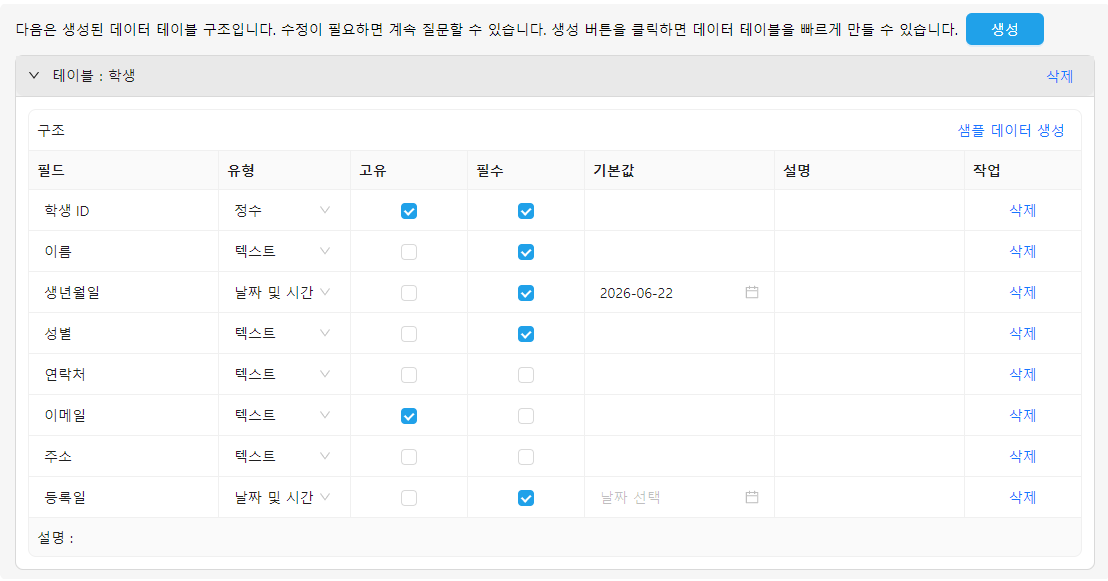
Task: Uncheck 고유 checkbox for 이메일
Action: pos(408,416)
